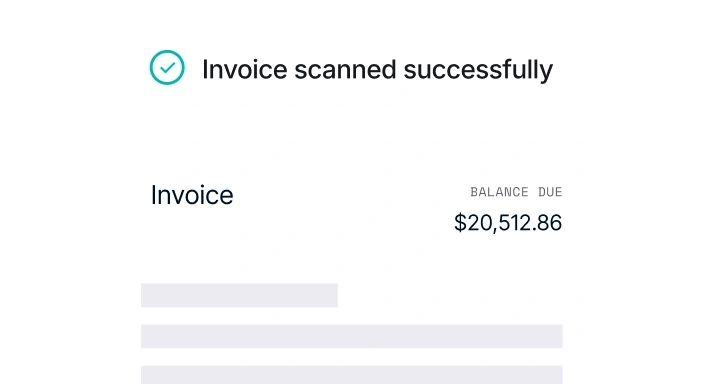Click the first full-width gray placeholder bar
Screen dimensions: 708x384
[x=352, y=336]
